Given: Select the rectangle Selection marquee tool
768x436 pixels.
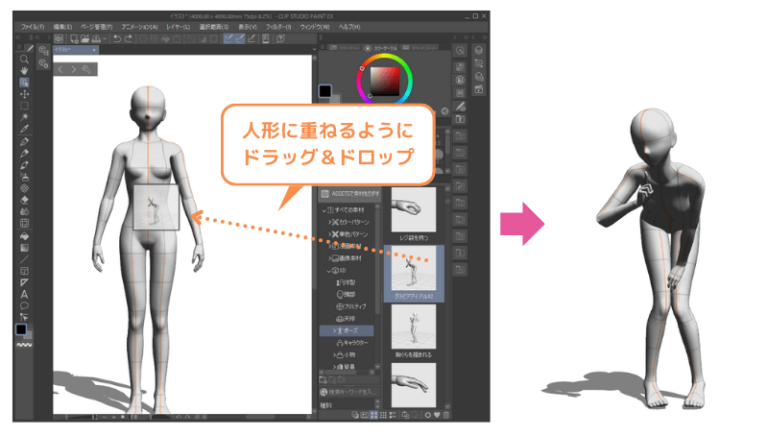Looking at the screenshot, I should click(25, 106).
